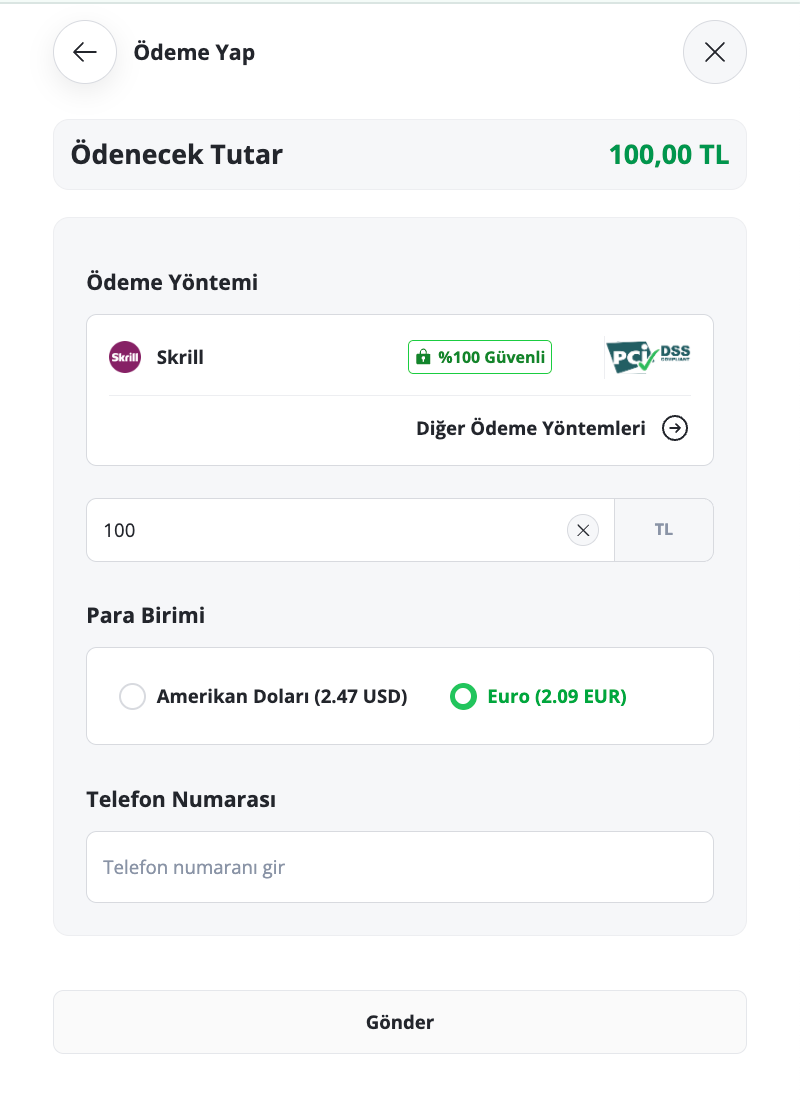Click the Euro (2.09 EUR) label
This screenshot has width=800, height=1100.
coord(556,697)
